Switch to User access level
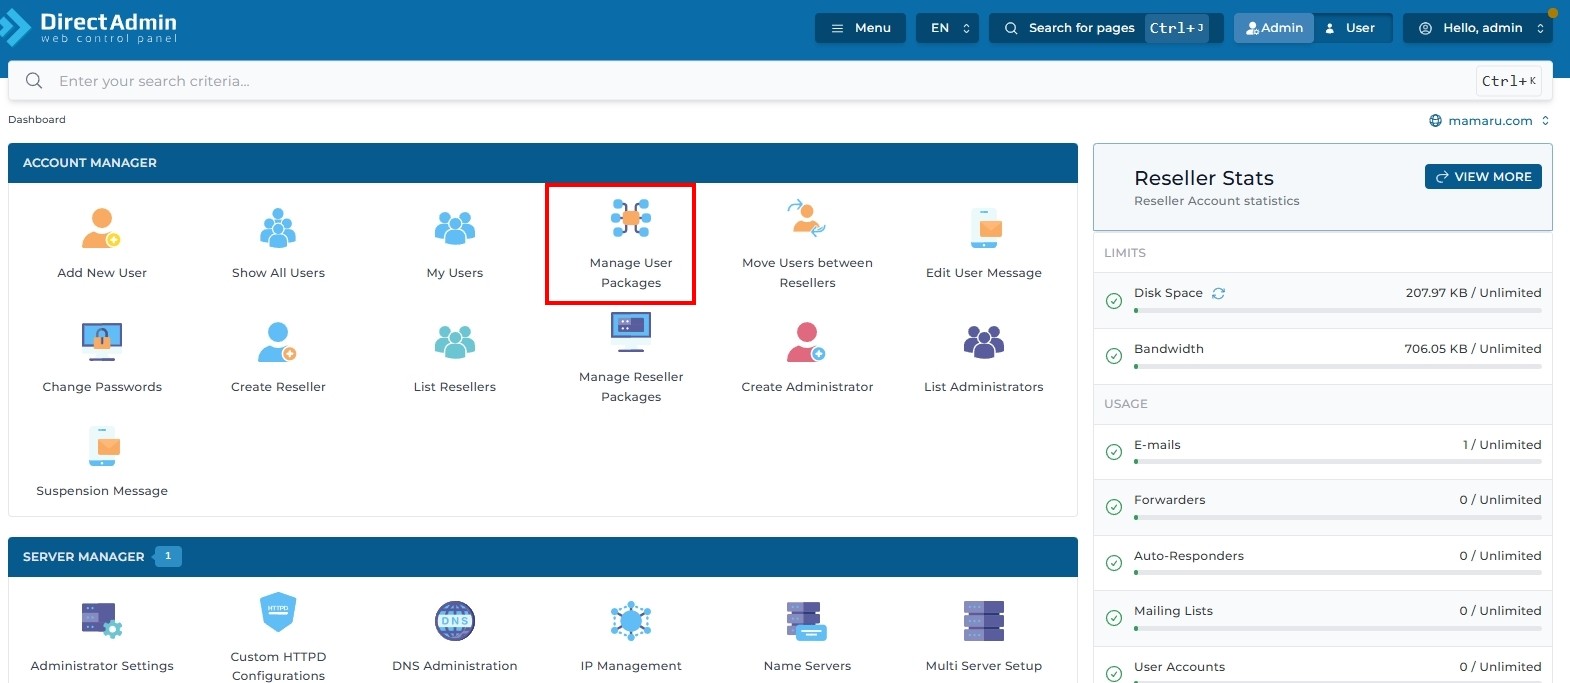This screenshot has width=1570, height=683. click(1349, 28)
